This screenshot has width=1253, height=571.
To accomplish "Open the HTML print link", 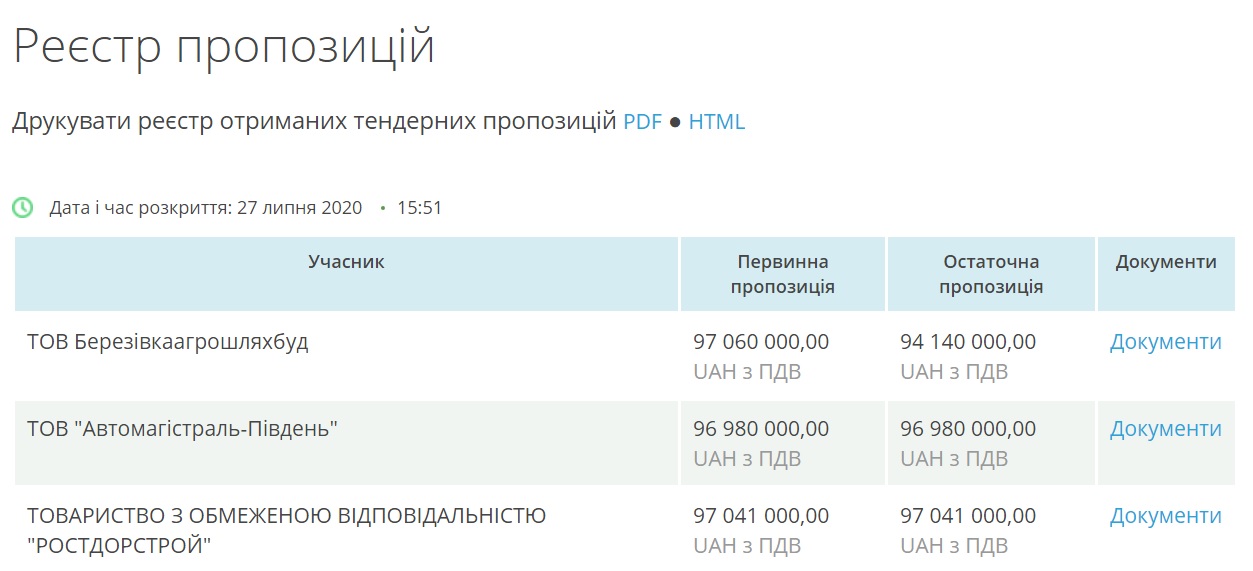I will point(717,122).
